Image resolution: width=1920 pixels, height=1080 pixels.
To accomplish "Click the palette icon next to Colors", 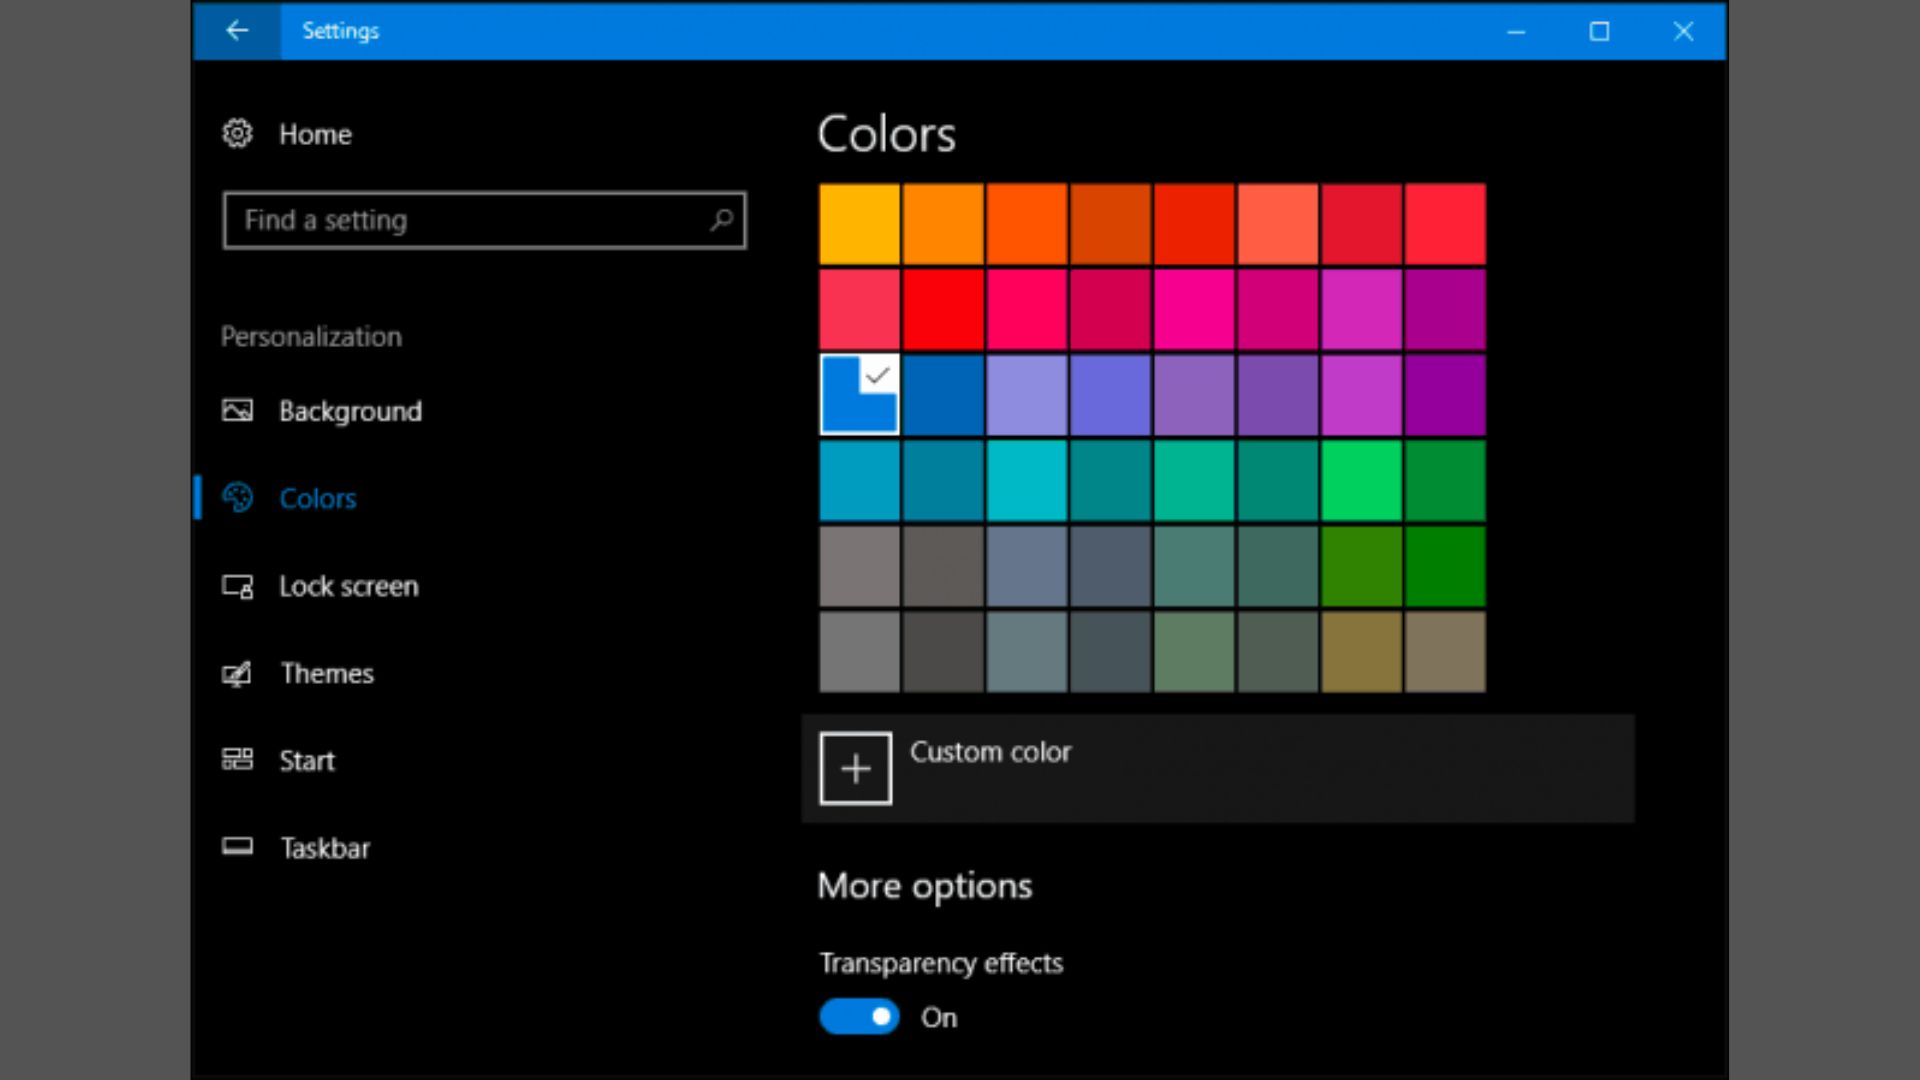I will tap(238, 498).
